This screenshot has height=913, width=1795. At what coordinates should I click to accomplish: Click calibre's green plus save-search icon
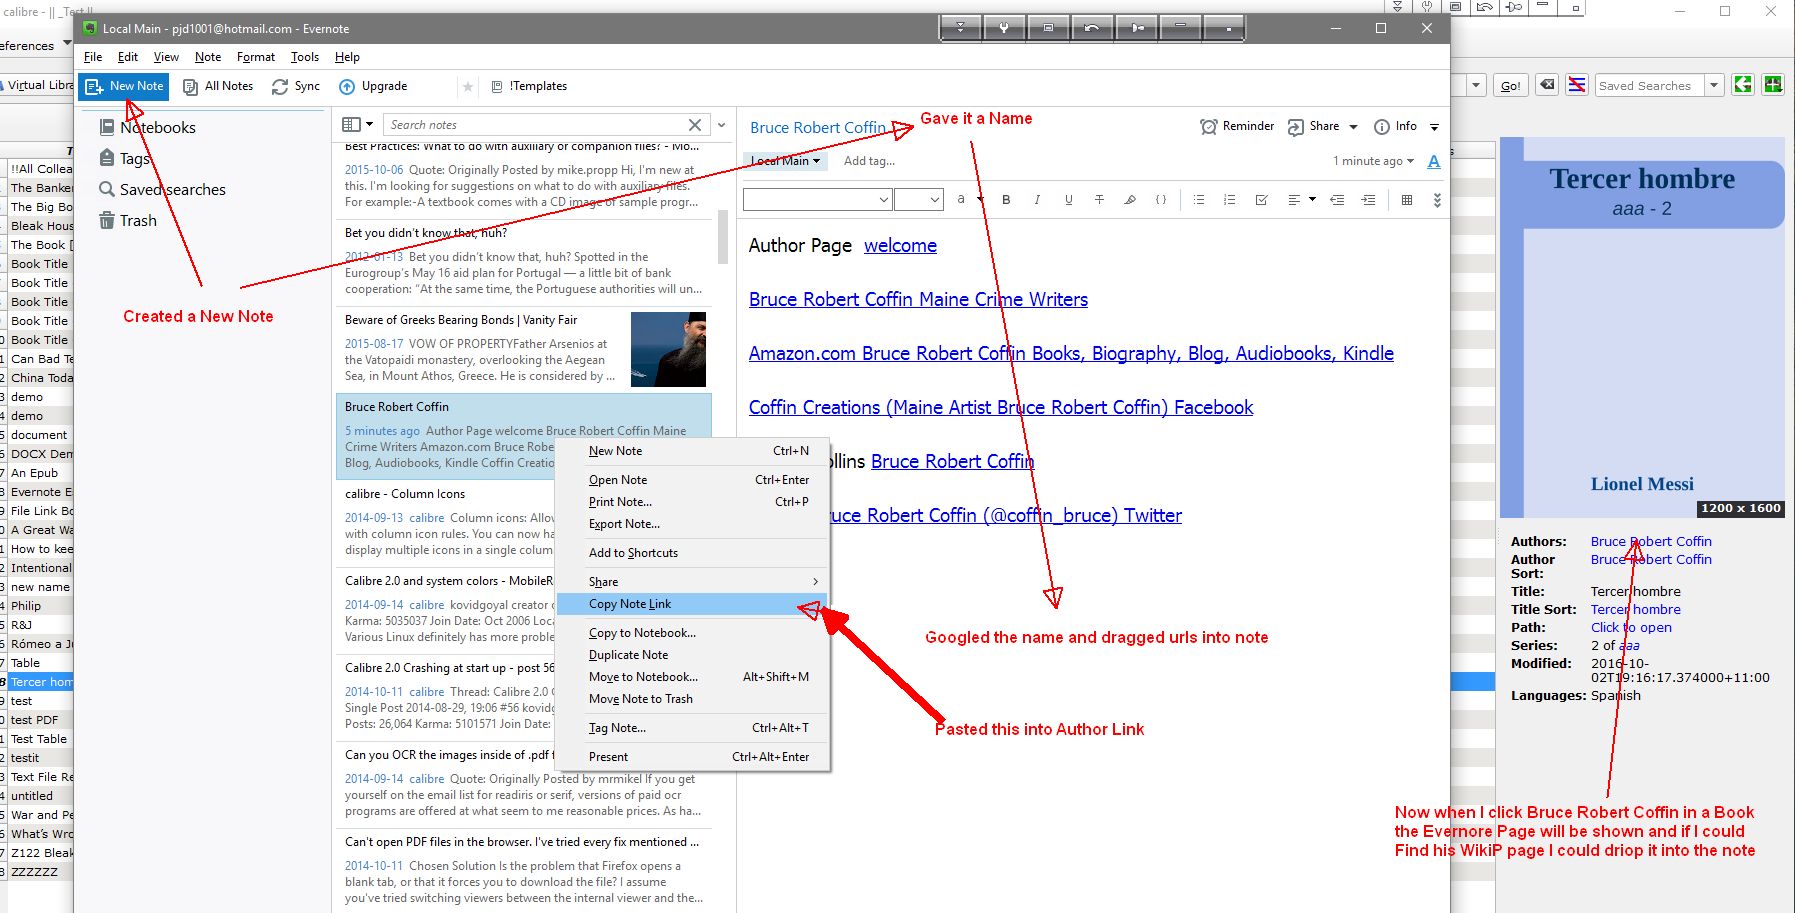coord(1773,85)
